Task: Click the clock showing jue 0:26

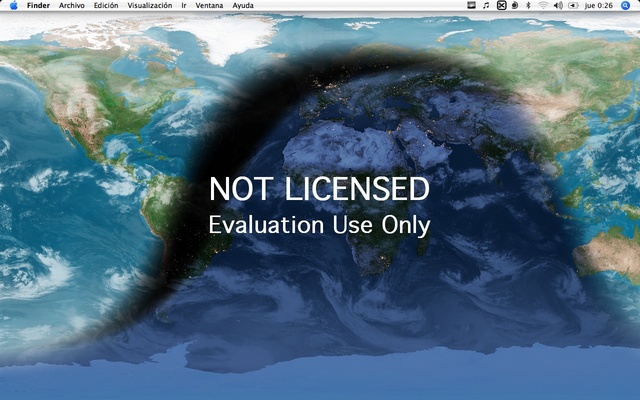Action: pyautogui.click(x=599, y=5)
